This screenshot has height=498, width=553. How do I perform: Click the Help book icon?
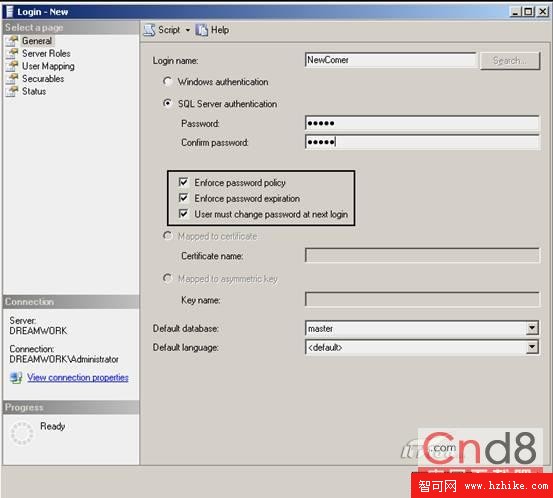click(x=202, y=30)
